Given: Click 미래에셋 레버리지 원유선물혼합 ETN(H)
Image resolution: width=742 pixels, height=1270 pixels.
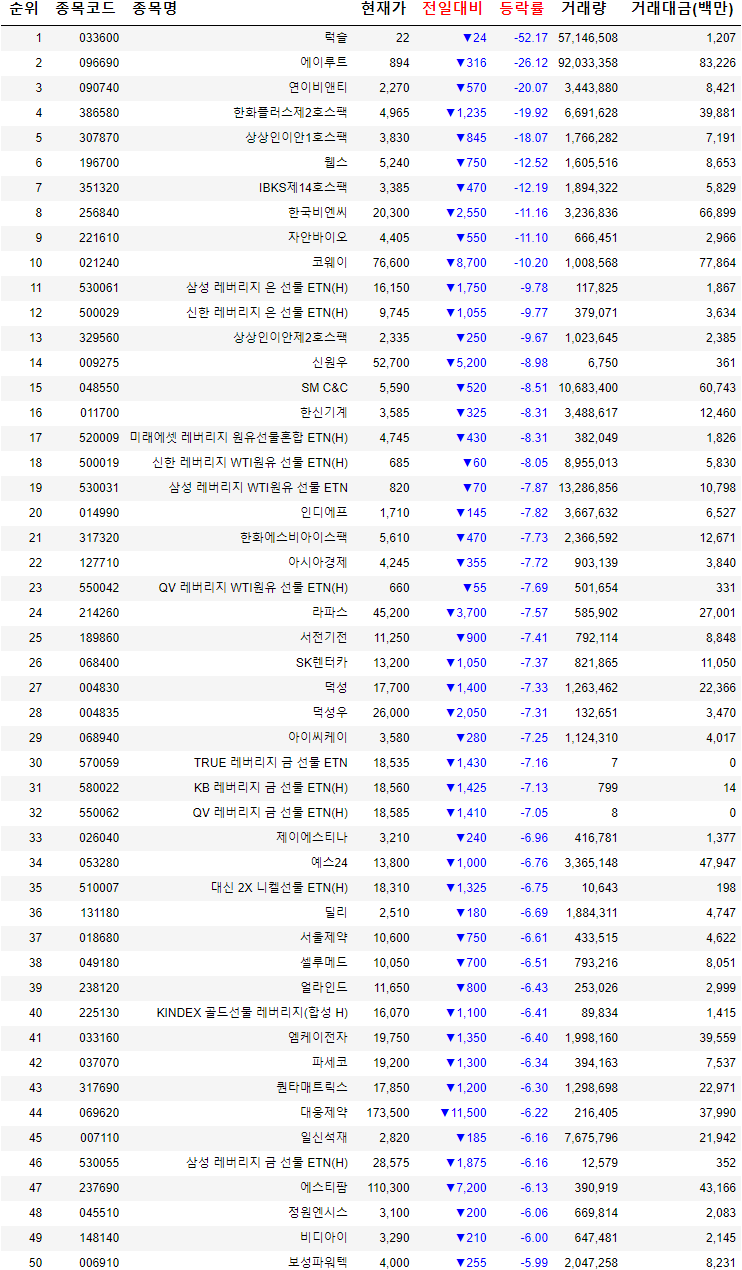Looking at the screenshot, I should (x=239, y=438).
